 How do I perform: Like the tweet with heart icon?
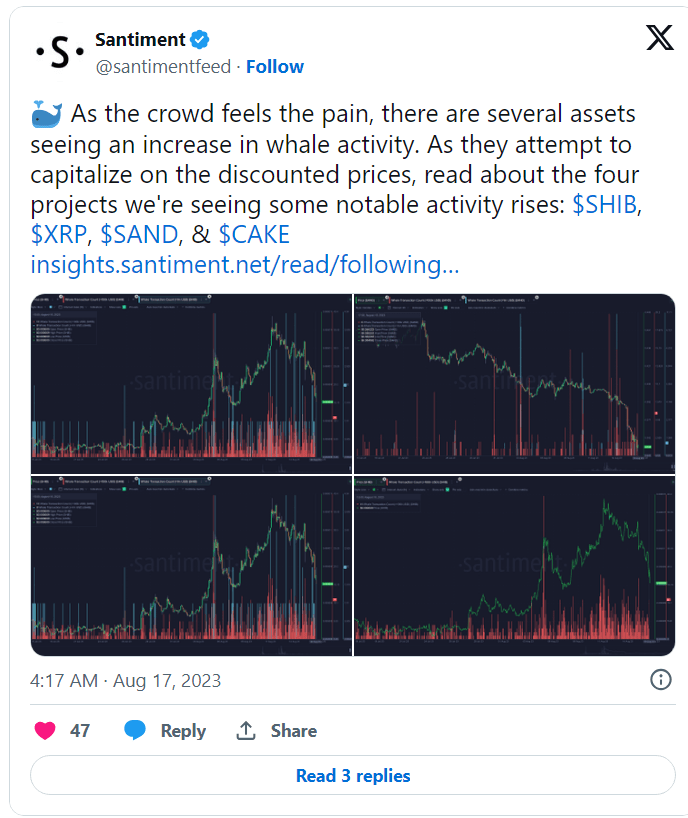pyautogui.click(x=45, y=730)
